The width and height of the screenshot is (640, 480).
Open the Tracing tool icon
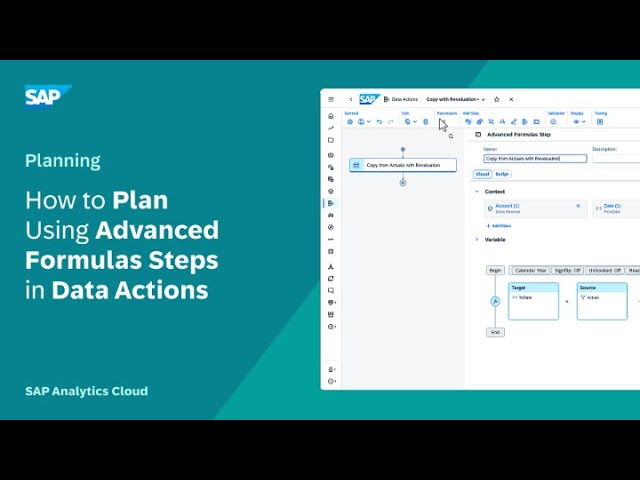click(600, 122)
